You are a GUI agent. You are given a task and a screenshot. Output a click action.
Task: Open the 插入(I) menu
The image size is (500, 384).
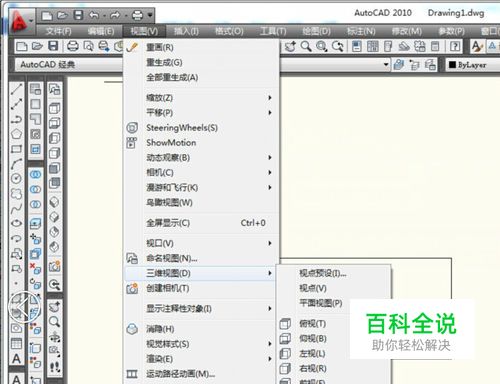point(186,31)
